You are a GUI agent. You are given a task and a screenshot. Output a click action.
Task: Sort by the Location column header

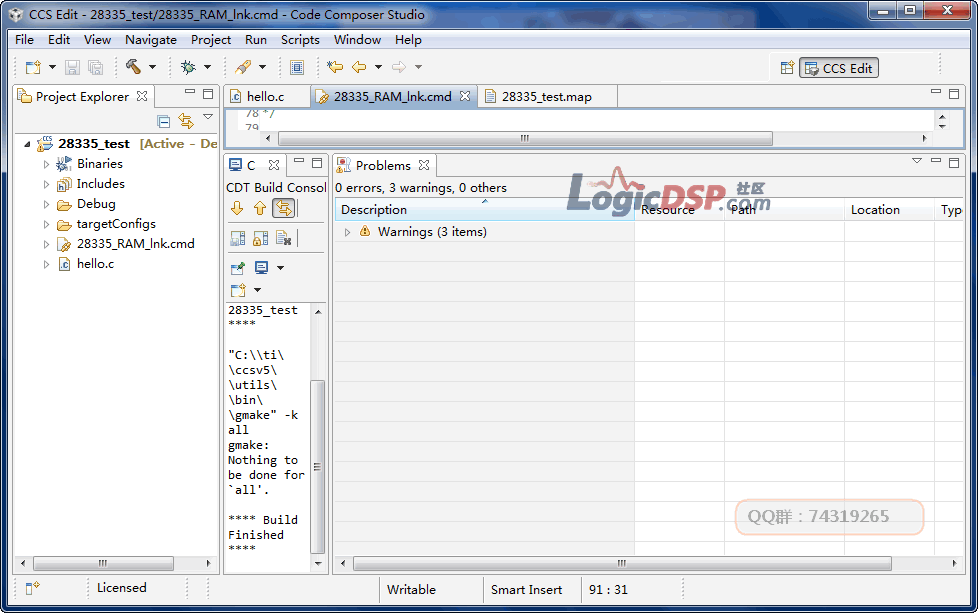[889, 210]
